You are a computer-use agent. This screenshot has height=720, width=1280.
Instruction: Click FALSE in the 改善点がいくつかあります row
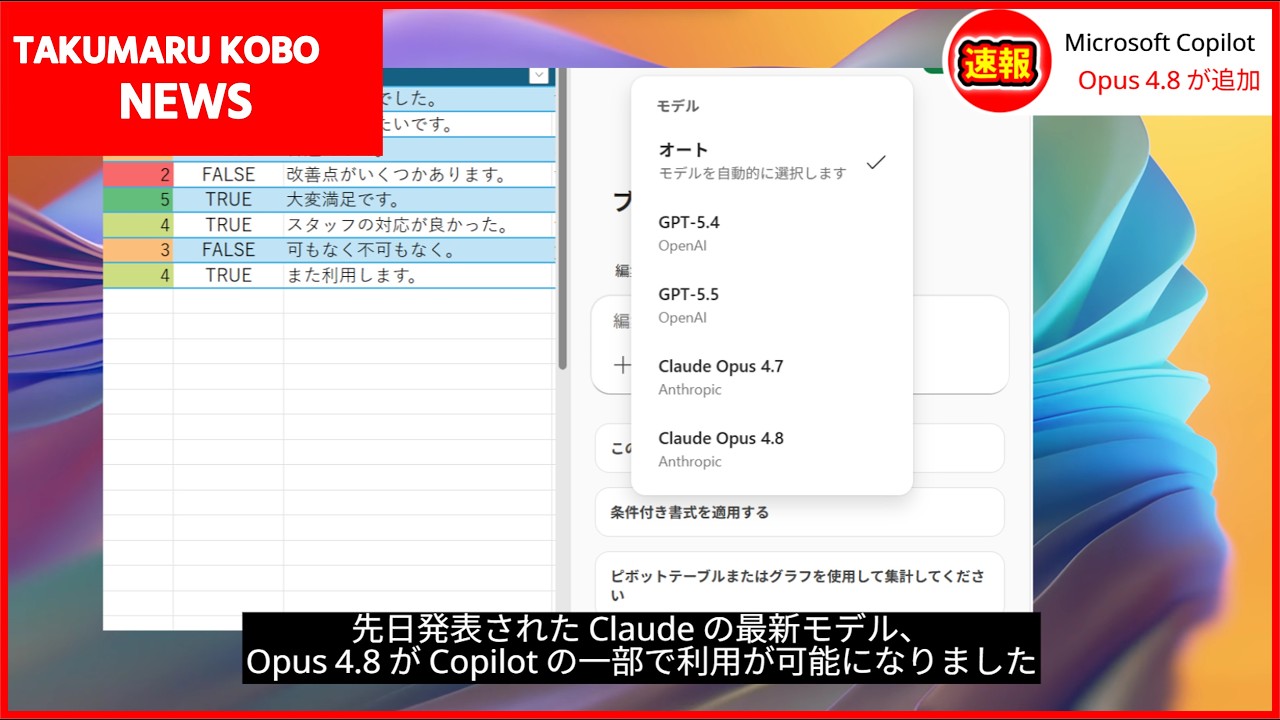228,175
